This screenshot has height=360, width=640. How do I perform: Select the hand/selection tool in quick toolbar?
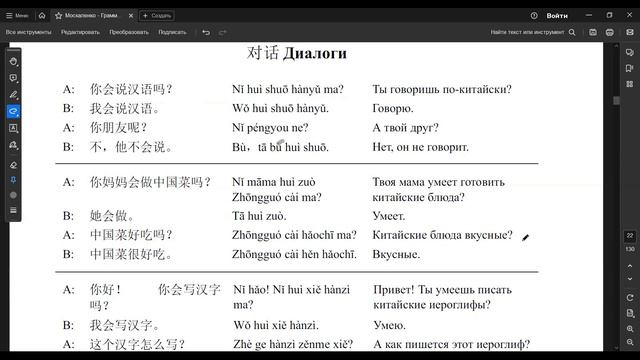tap(13, 61)
